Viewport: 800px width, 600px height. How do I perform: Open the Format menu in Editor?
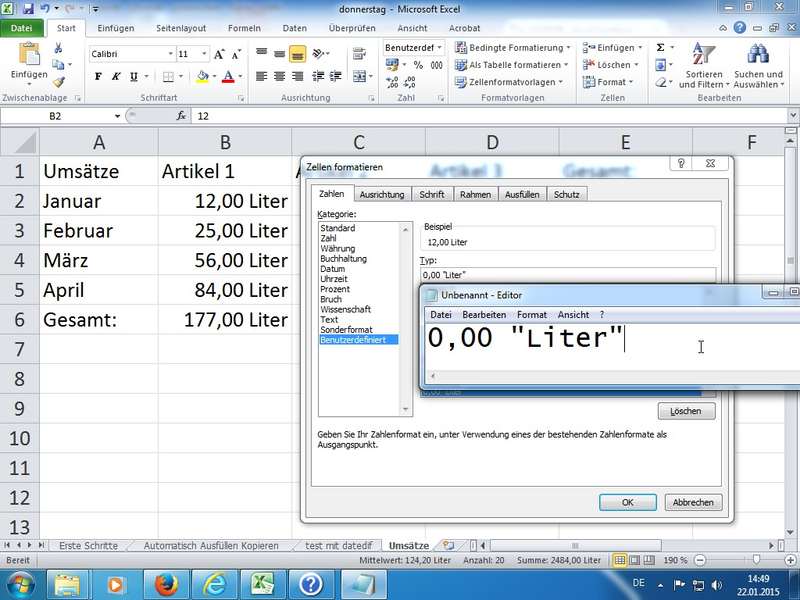(x=531, y=314)
